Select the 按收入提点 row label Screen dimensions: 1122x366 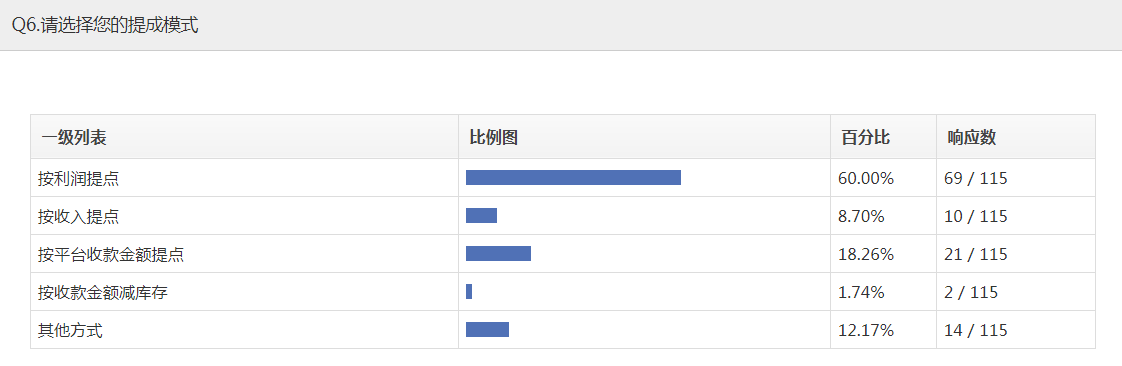pyautogui.click(x=79, y=216)
